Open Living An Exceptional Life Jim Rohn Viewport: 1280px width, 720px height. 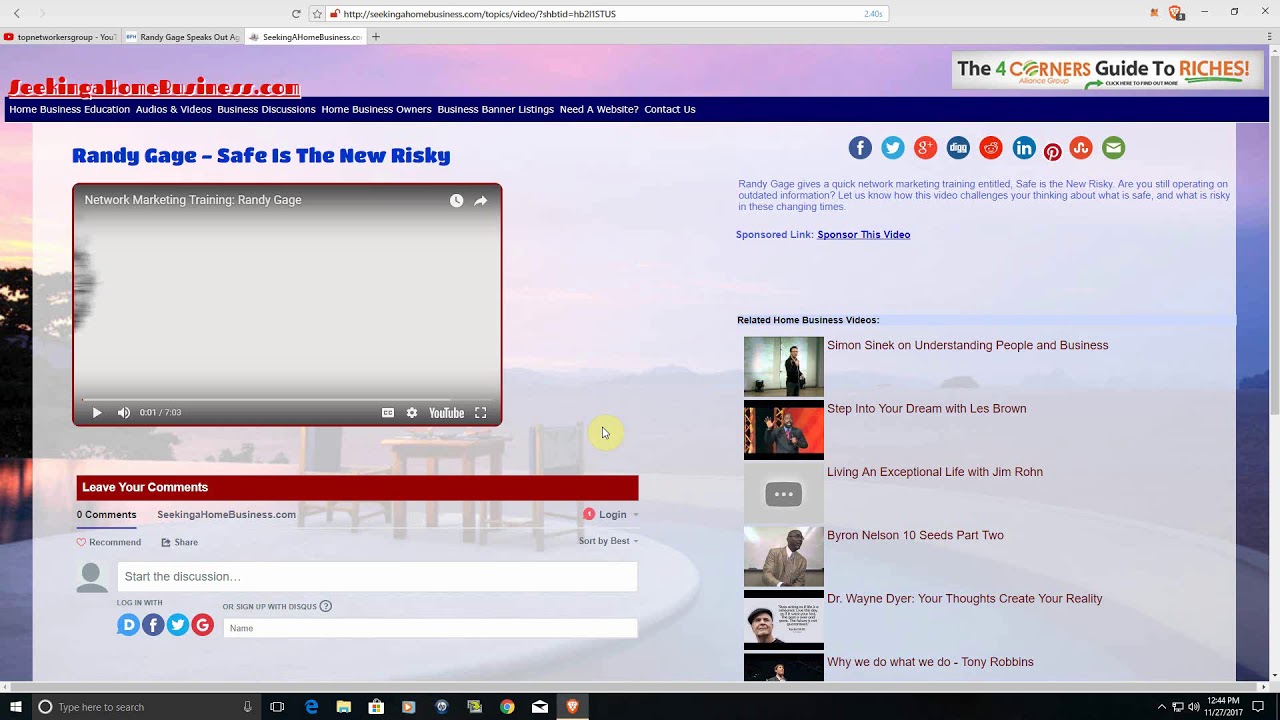pyautogui.click(x=935, y=472)
